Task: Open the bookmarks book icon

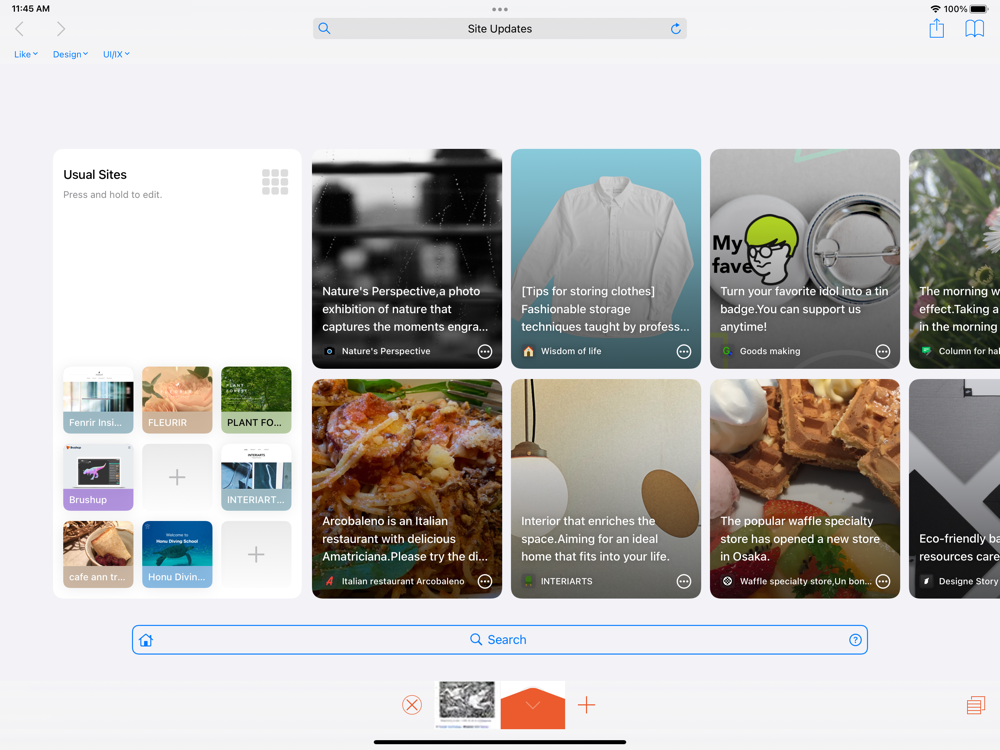Action: 974,28
